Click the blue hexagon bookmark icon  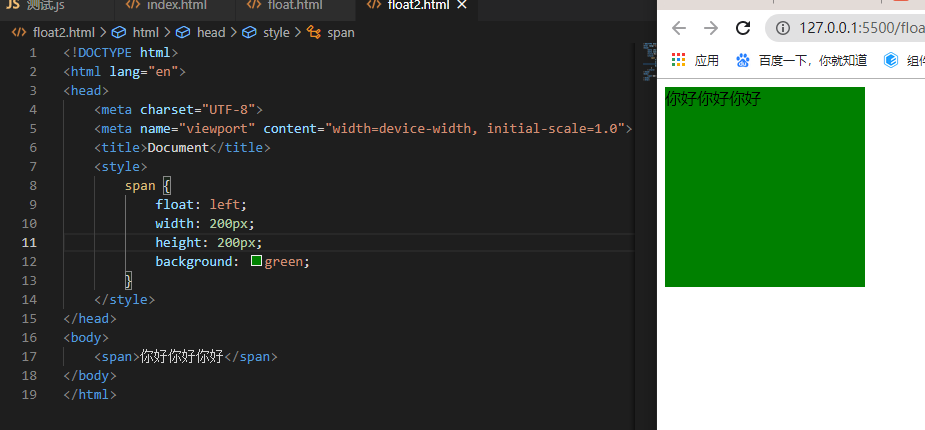click(x=890, y=60)
